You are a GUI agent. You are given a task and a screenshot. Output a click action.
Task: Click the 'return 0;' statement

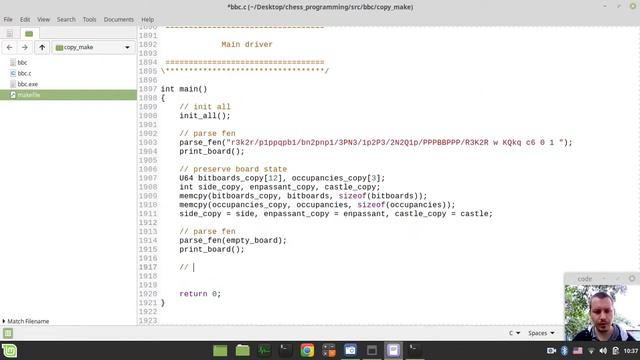200,294
